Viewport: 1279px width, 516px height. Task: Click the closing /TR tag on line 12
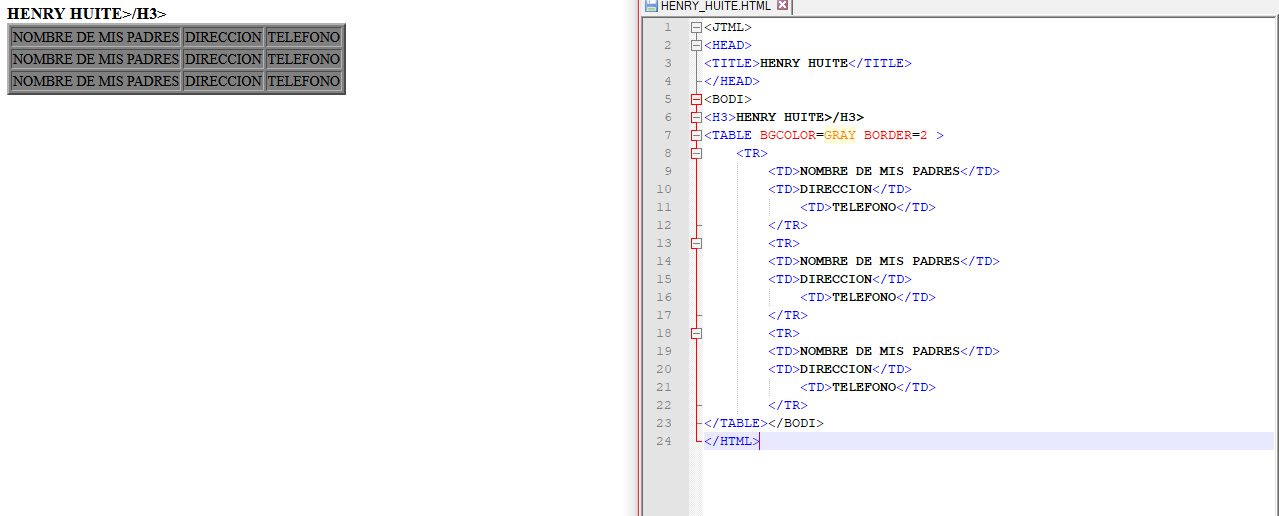click(788, 225)
